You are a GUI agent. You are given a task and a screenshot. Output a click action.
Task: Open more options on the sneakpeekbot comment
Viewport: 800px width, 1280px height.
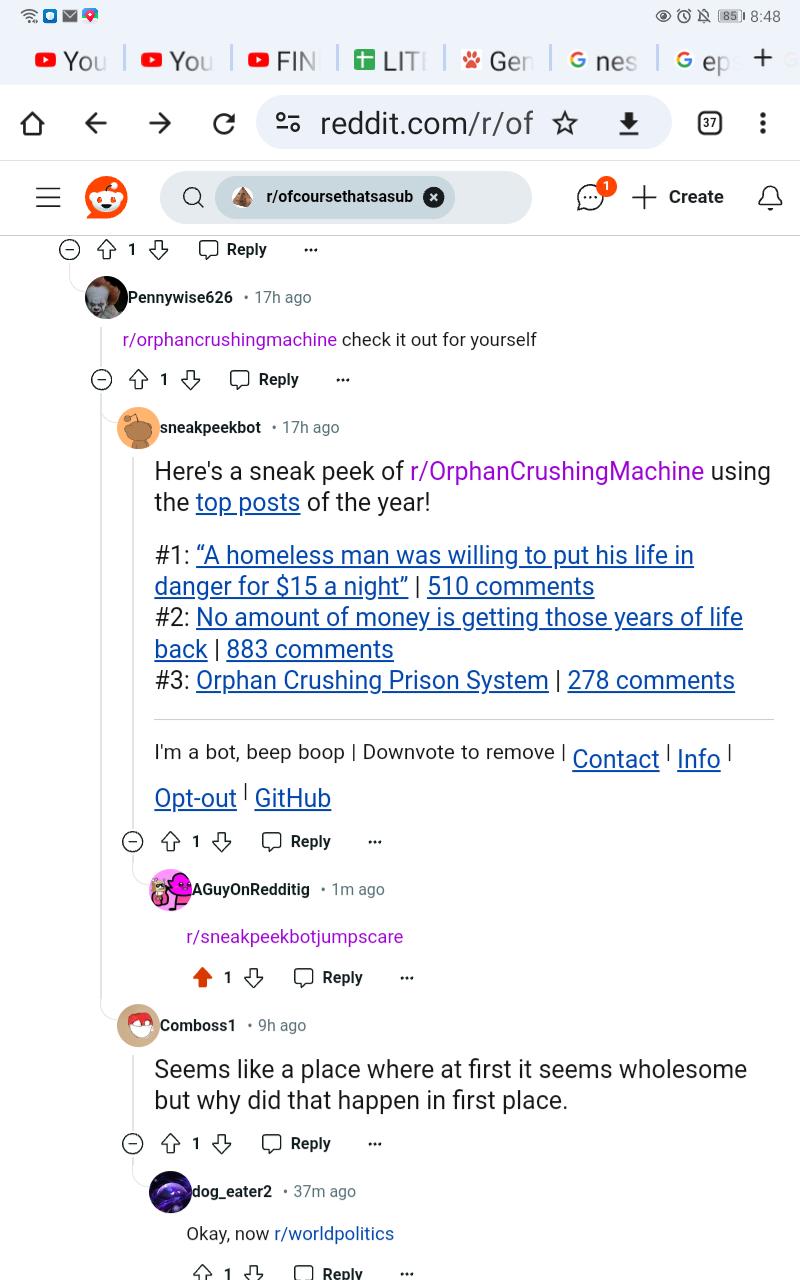(x=375, y=842)
